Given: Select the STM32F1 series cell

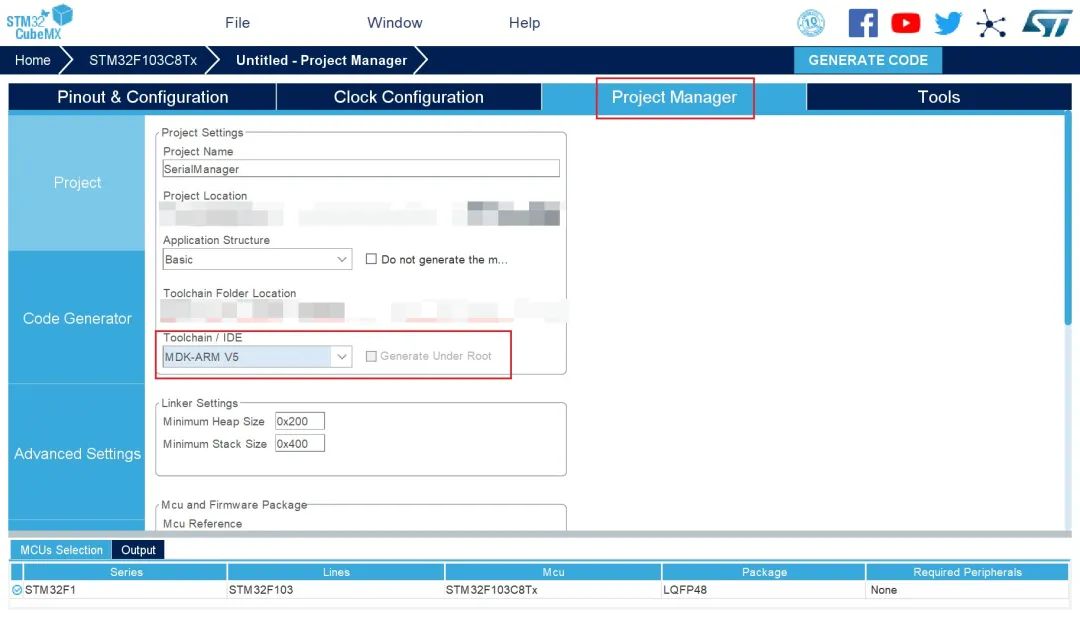Looking at the screenshot, I should coord(125,590).
